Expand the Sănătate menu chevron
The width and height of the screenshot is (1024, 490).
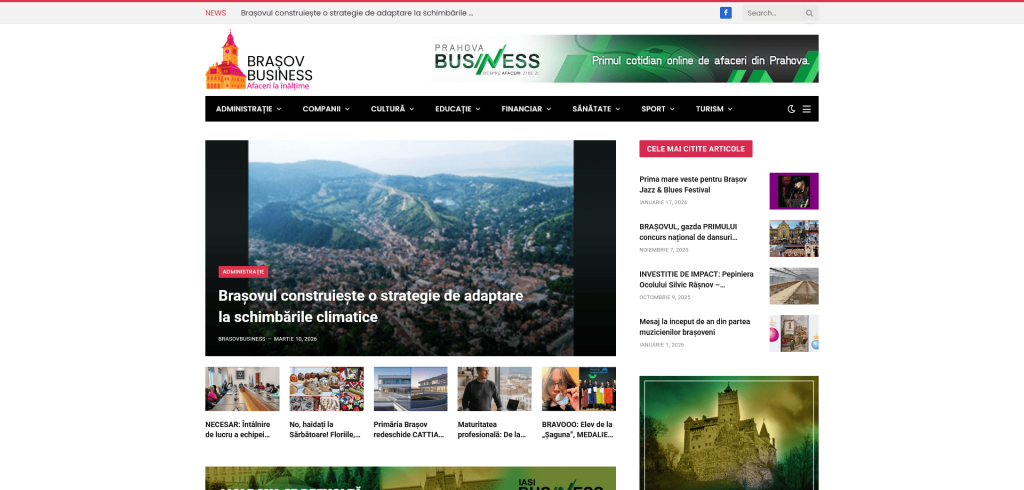pos(618,109)
